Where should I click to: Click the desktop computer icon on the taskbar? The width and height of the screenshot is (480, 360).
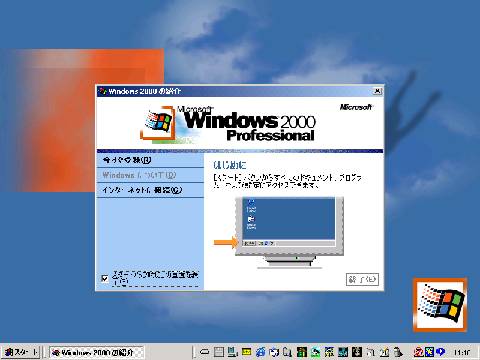[233, 352]
